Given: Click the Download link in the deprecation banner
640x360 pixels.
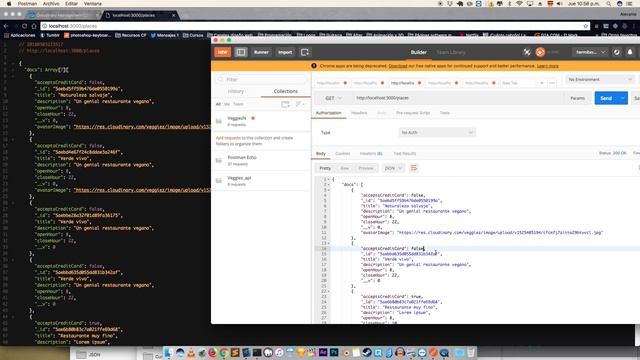Looking at the screenshot, I should point(398,66).
